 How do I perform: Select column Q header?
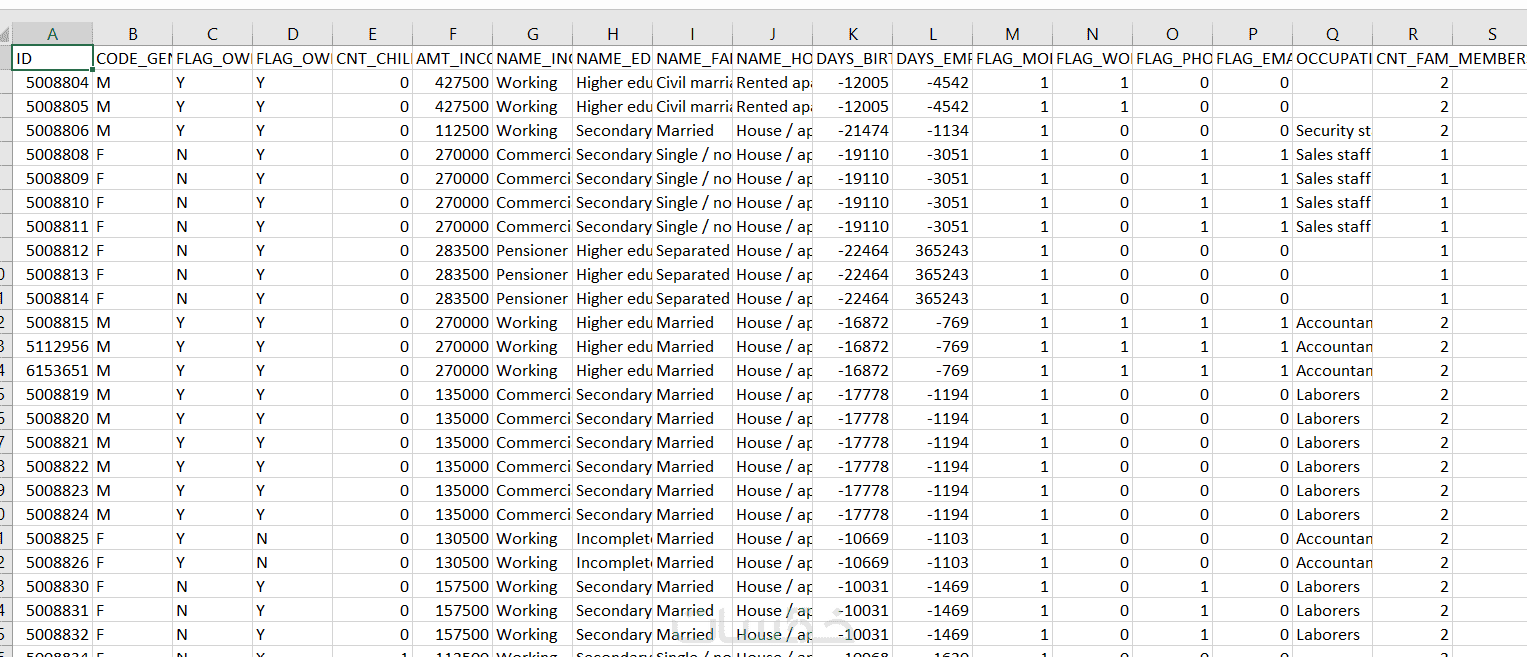coord(1333,34)
